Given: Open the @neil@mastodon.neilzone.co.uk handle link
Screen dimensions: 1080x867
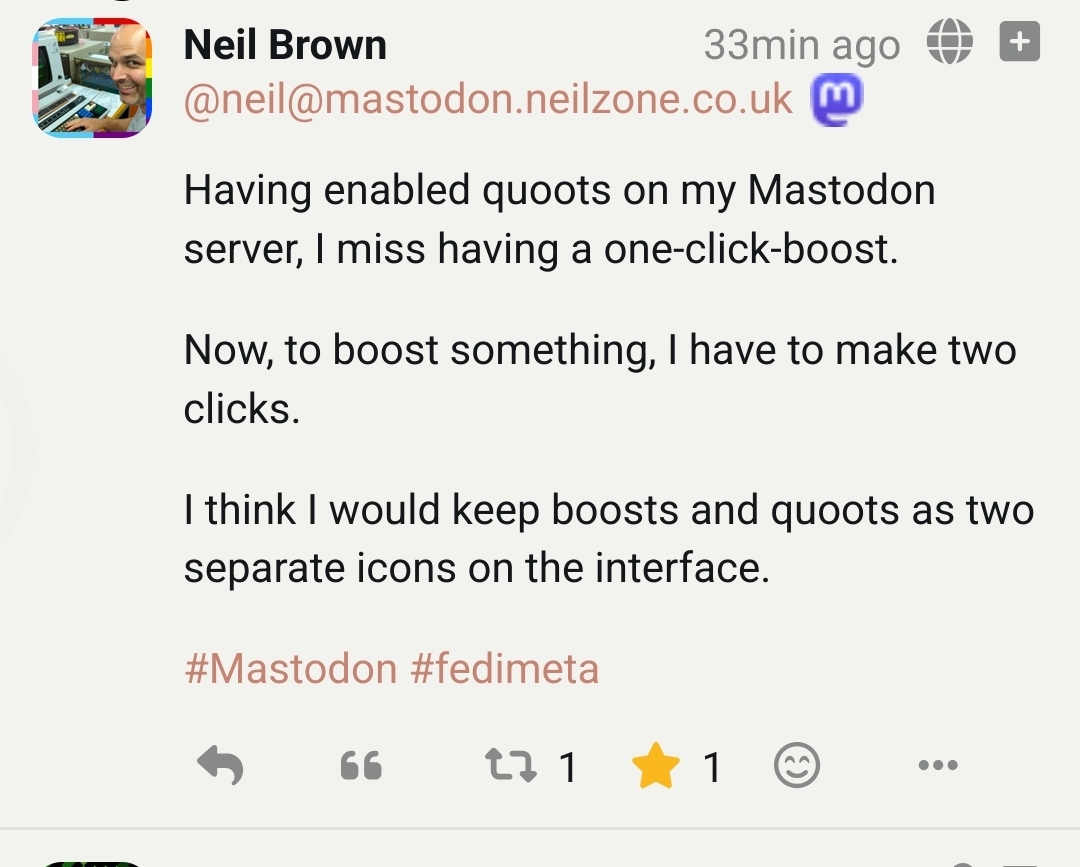Looking at the screenshot, I should click(x=488, y=99).
